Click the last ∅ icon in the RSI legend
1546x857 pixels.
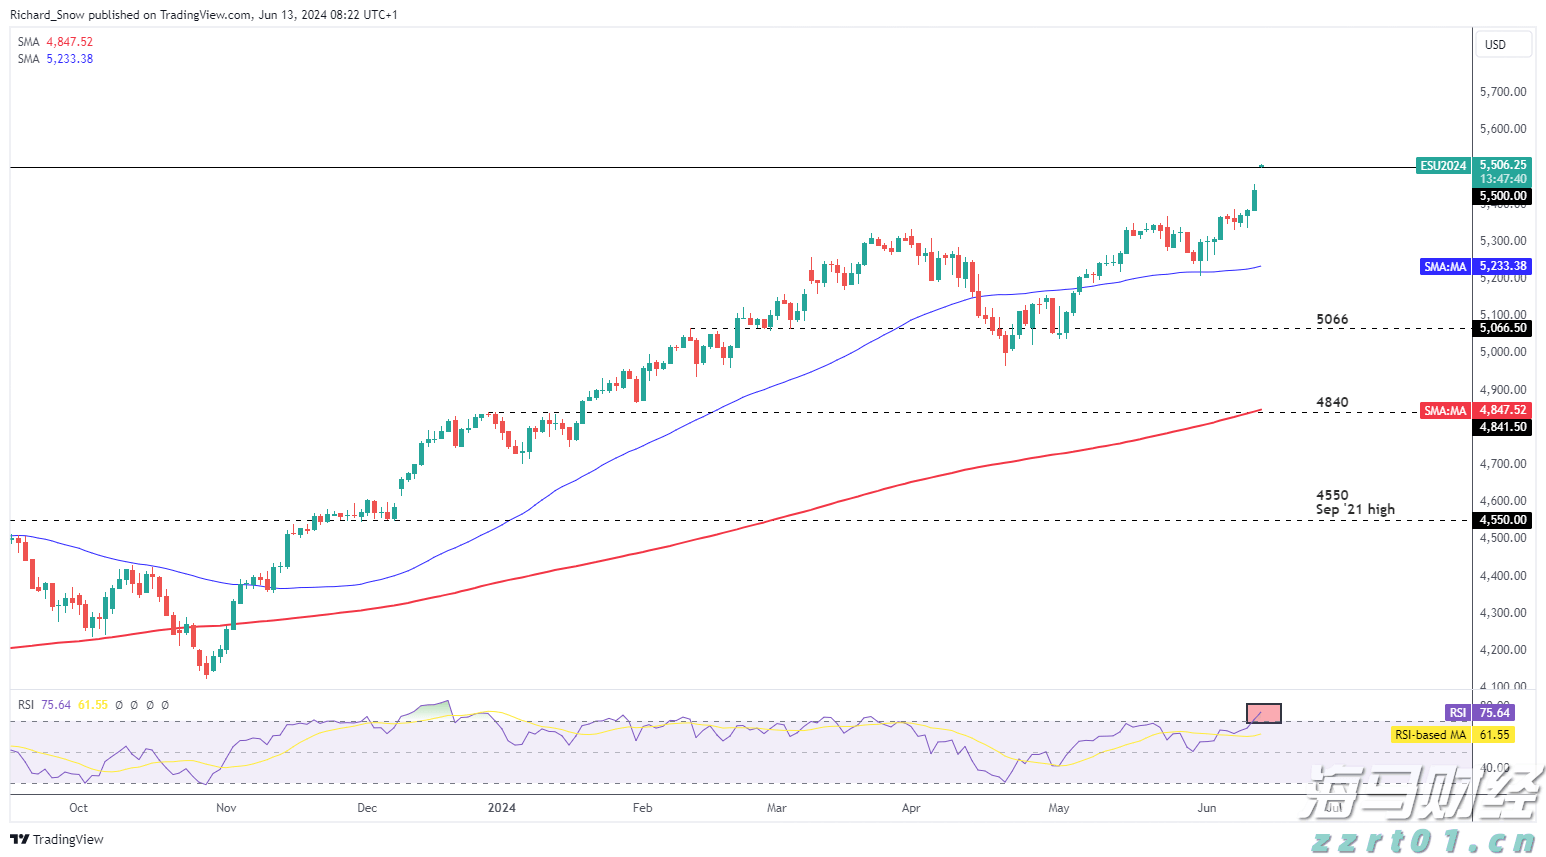point(165,705)
